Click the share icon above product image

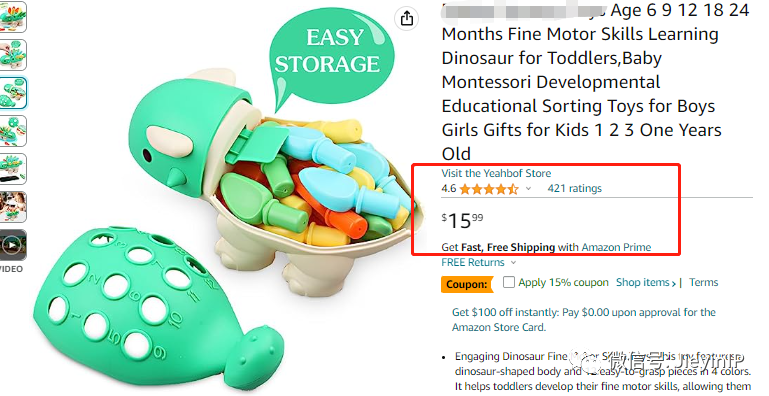point(407,19)
